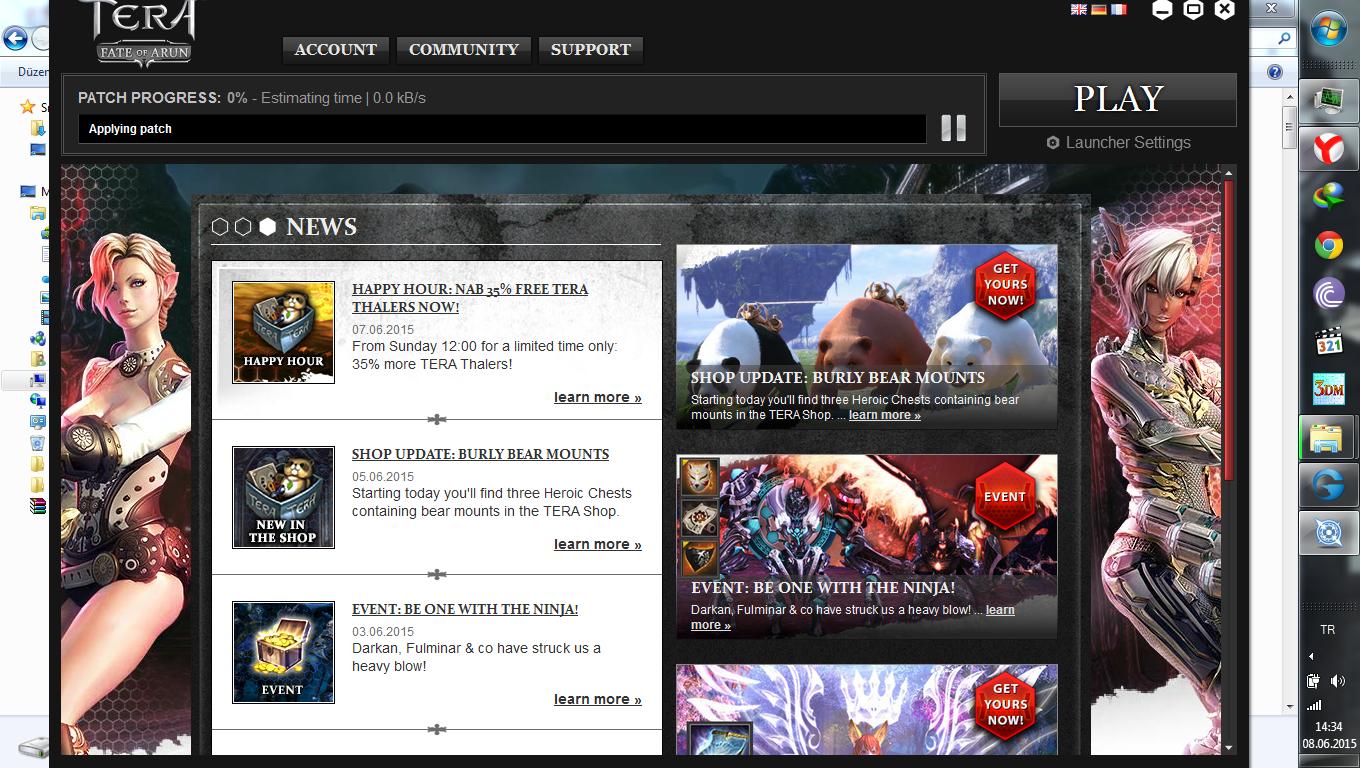Open Internet Download Manager taskbar icon
1360x768 pixels.
click(x=1328, y=196)
